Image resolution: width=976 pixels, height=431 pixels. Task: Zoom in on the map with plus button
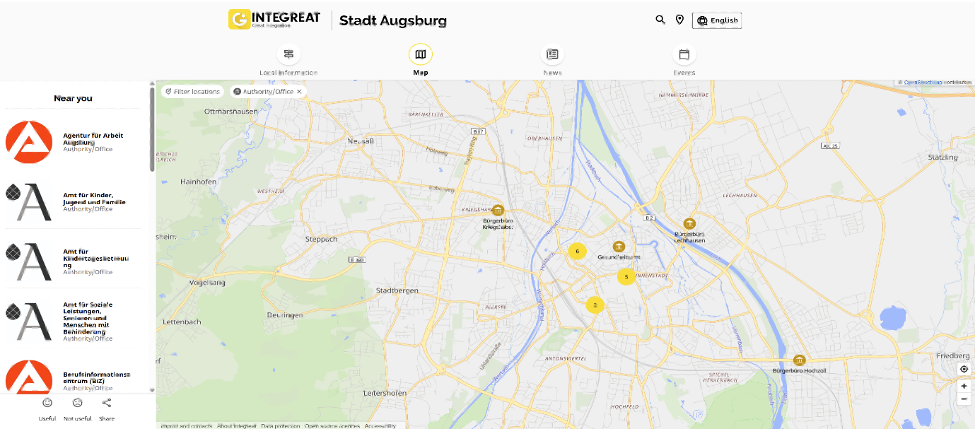point(964,385)
